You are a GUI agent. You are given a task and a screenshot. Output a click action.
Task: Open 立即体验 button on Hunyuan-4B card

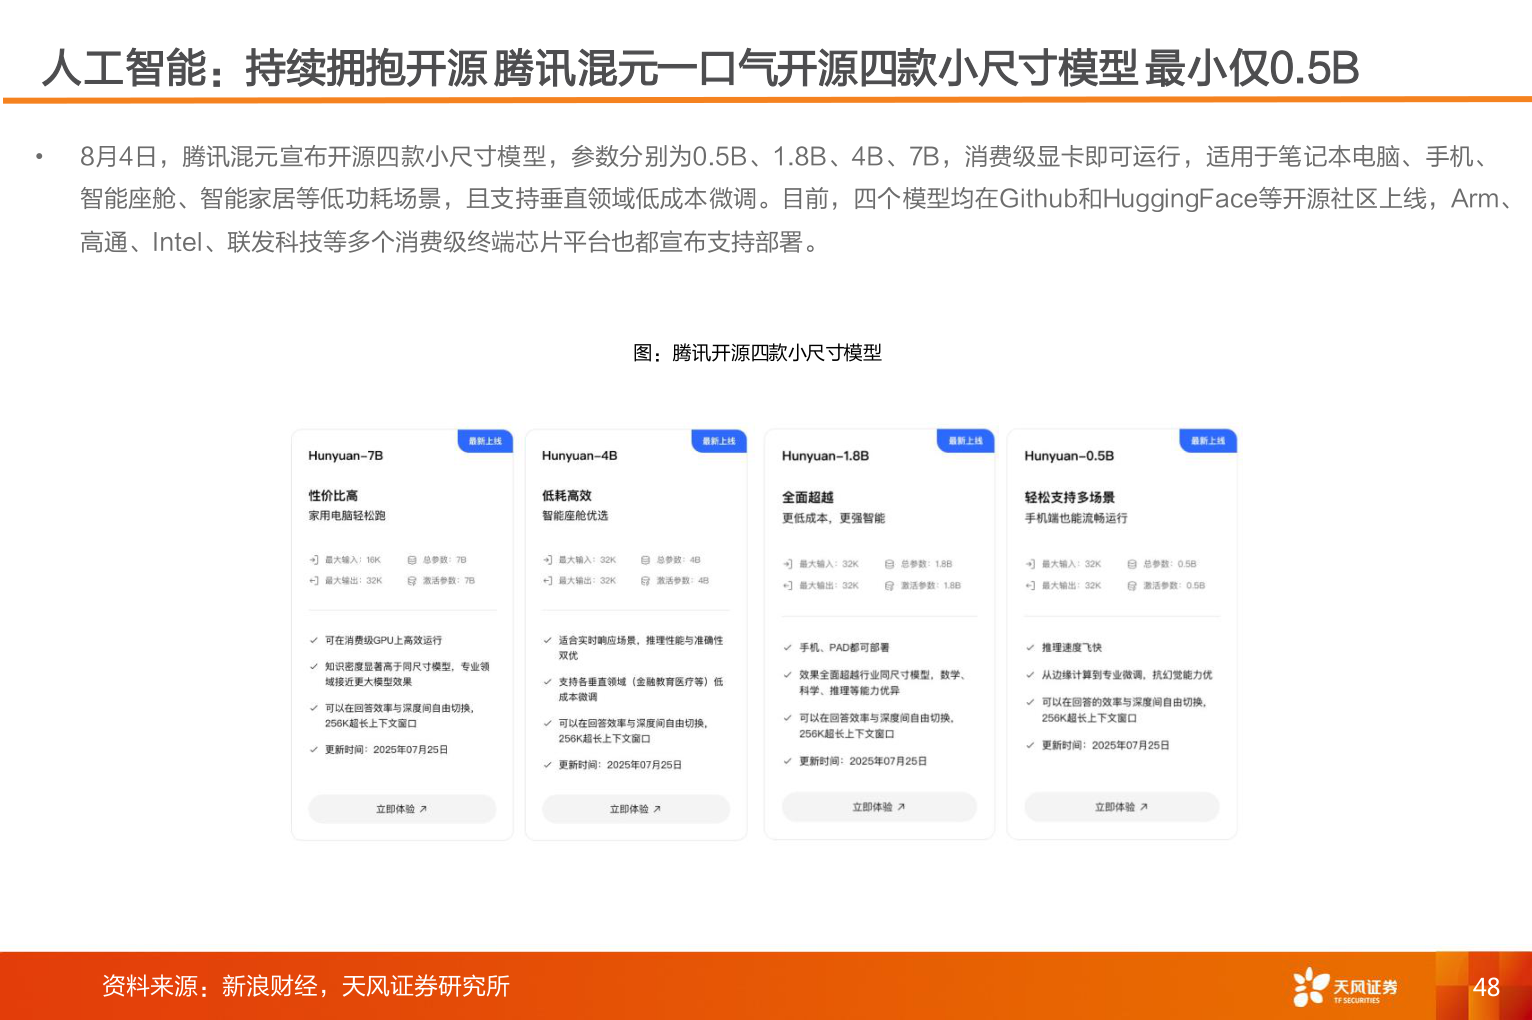click(636, 809)
